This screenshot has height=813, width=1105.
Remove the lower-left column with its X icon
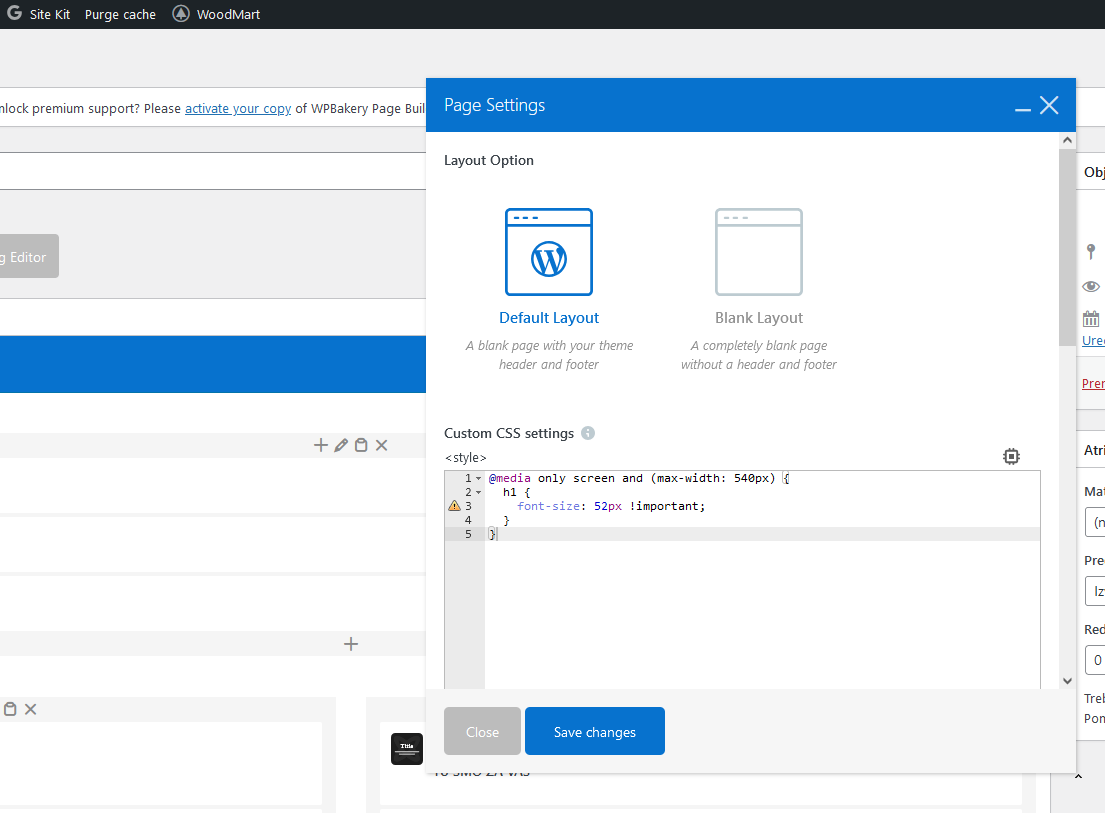(30, 709)
